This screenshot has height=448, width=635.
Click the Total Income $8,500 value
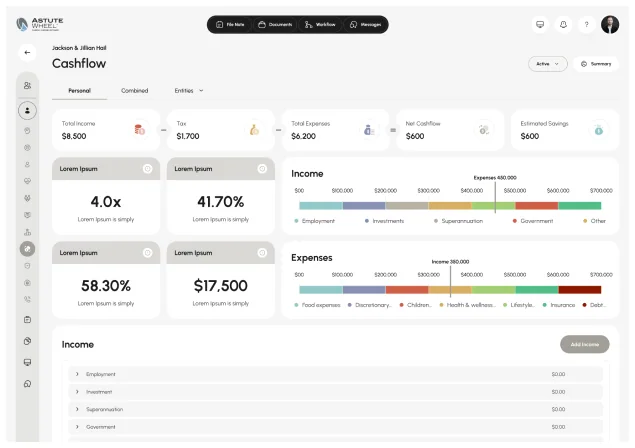pyautogui.click(x=74, y=137)
